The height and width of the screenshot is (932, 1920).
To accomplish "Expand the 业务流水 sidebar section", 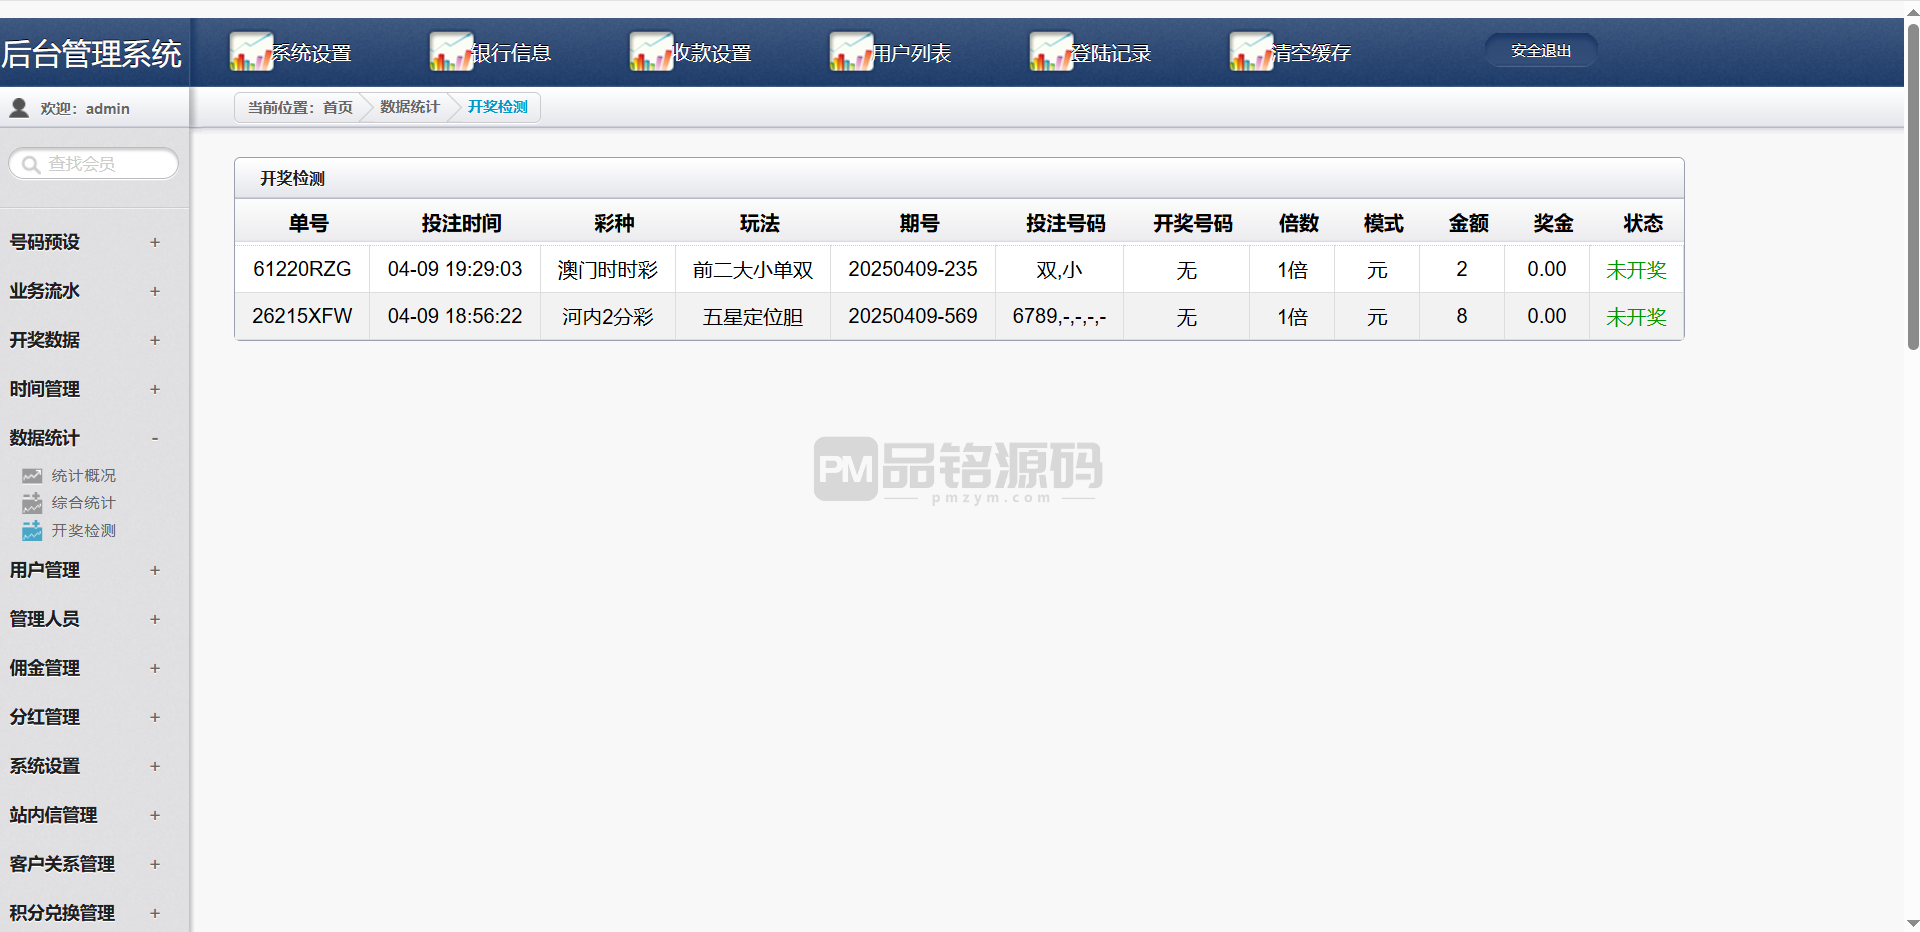I will pos(155,291).
